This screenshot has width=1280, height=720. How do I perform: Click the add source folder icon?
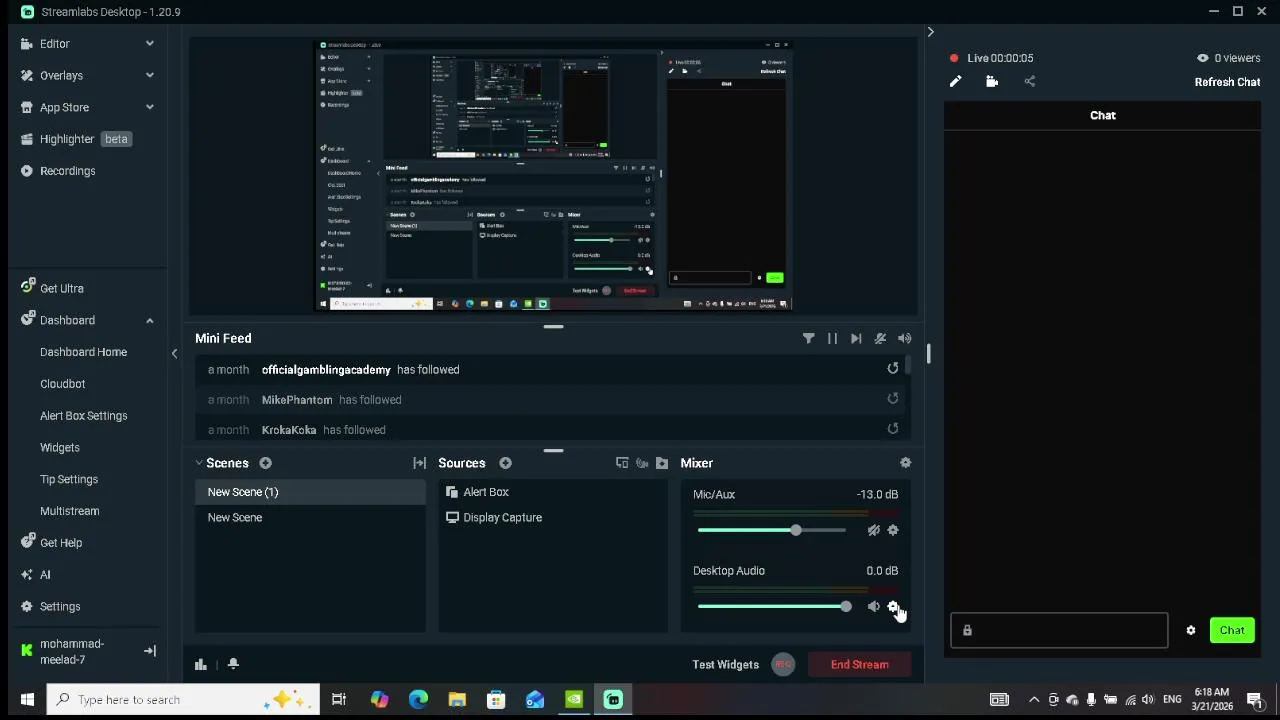coord(662,463)
